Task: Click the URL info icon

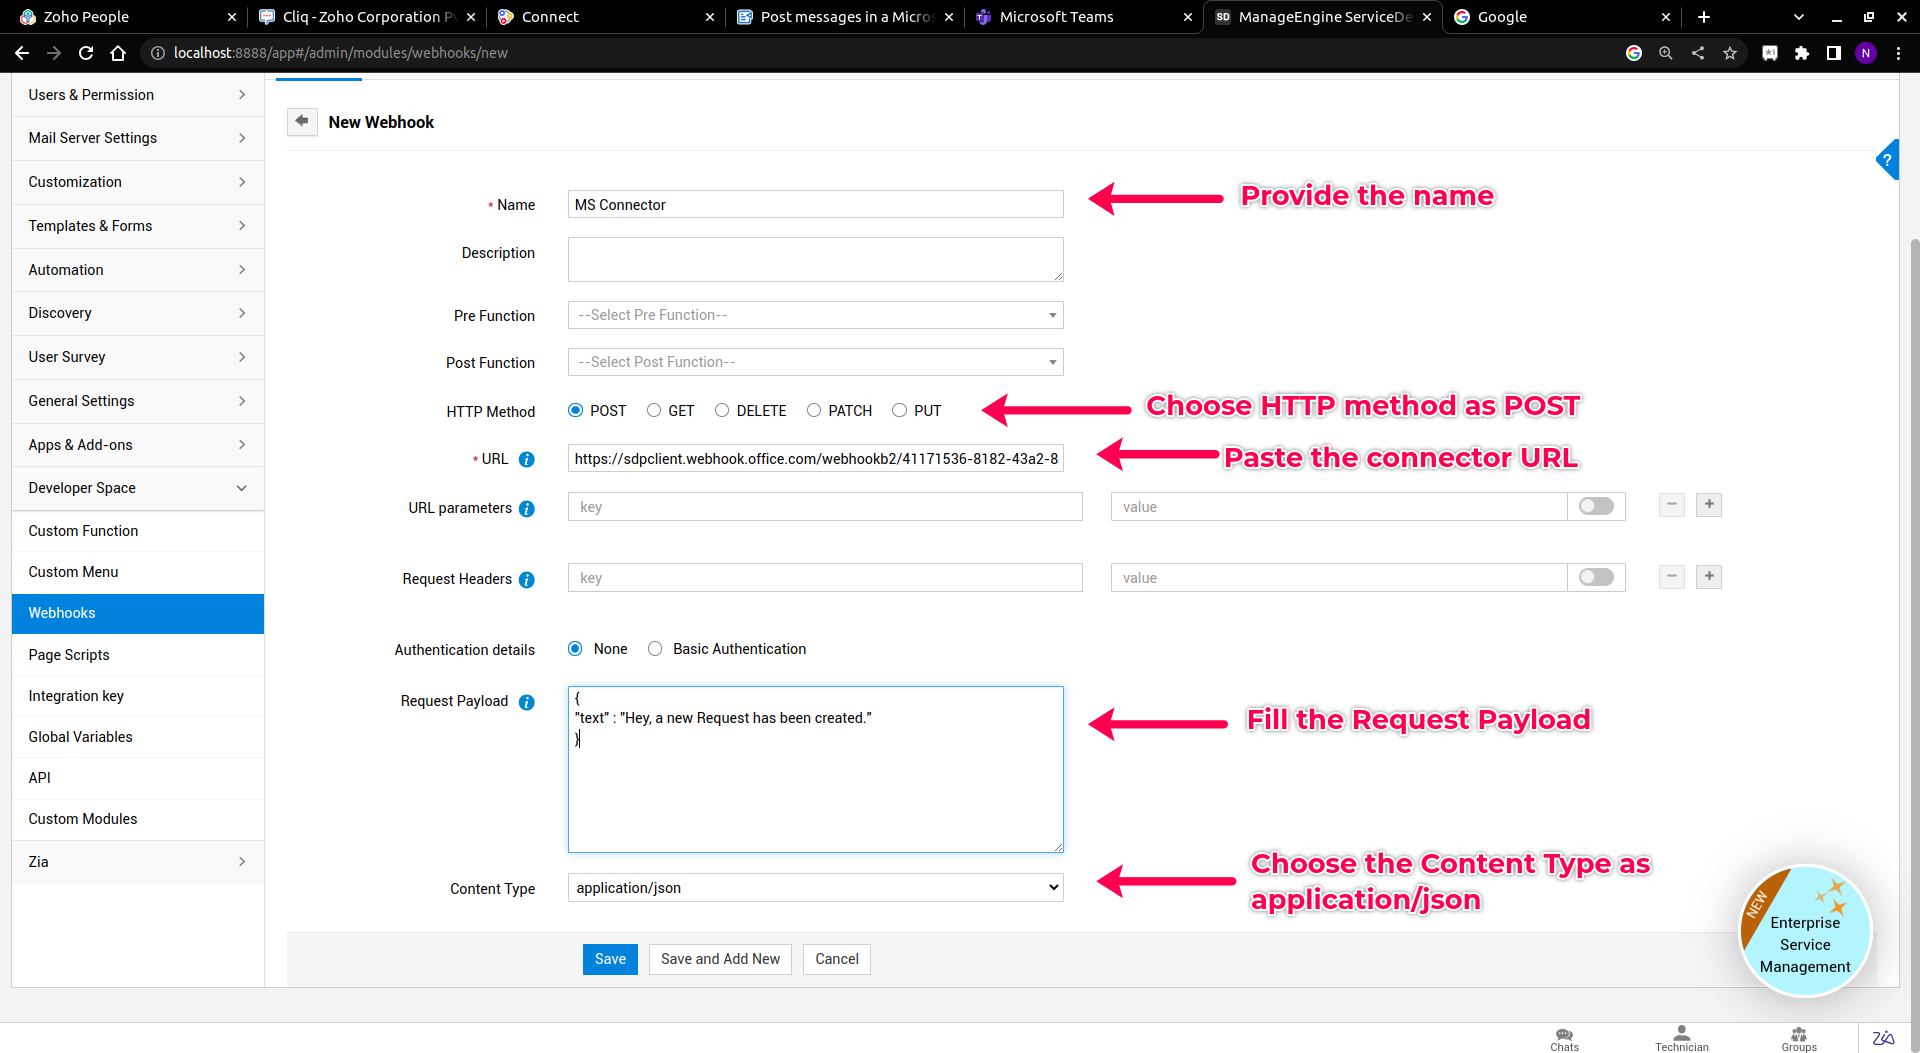Action: pos(527,460)
